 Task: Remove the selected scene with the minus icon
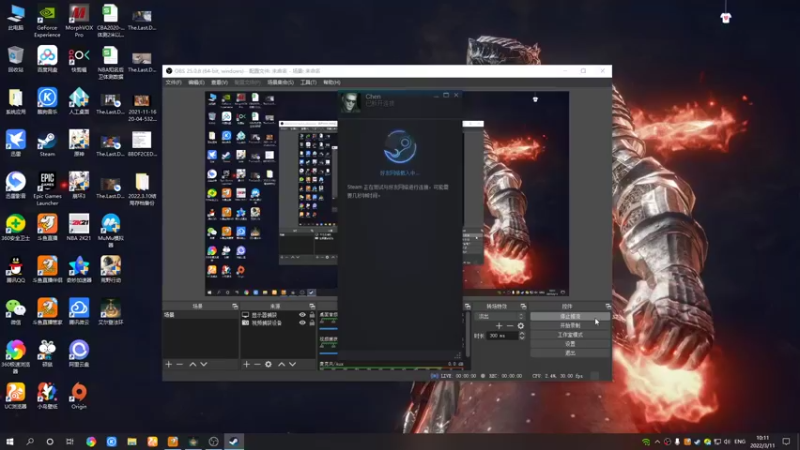(x=180, y=364)
